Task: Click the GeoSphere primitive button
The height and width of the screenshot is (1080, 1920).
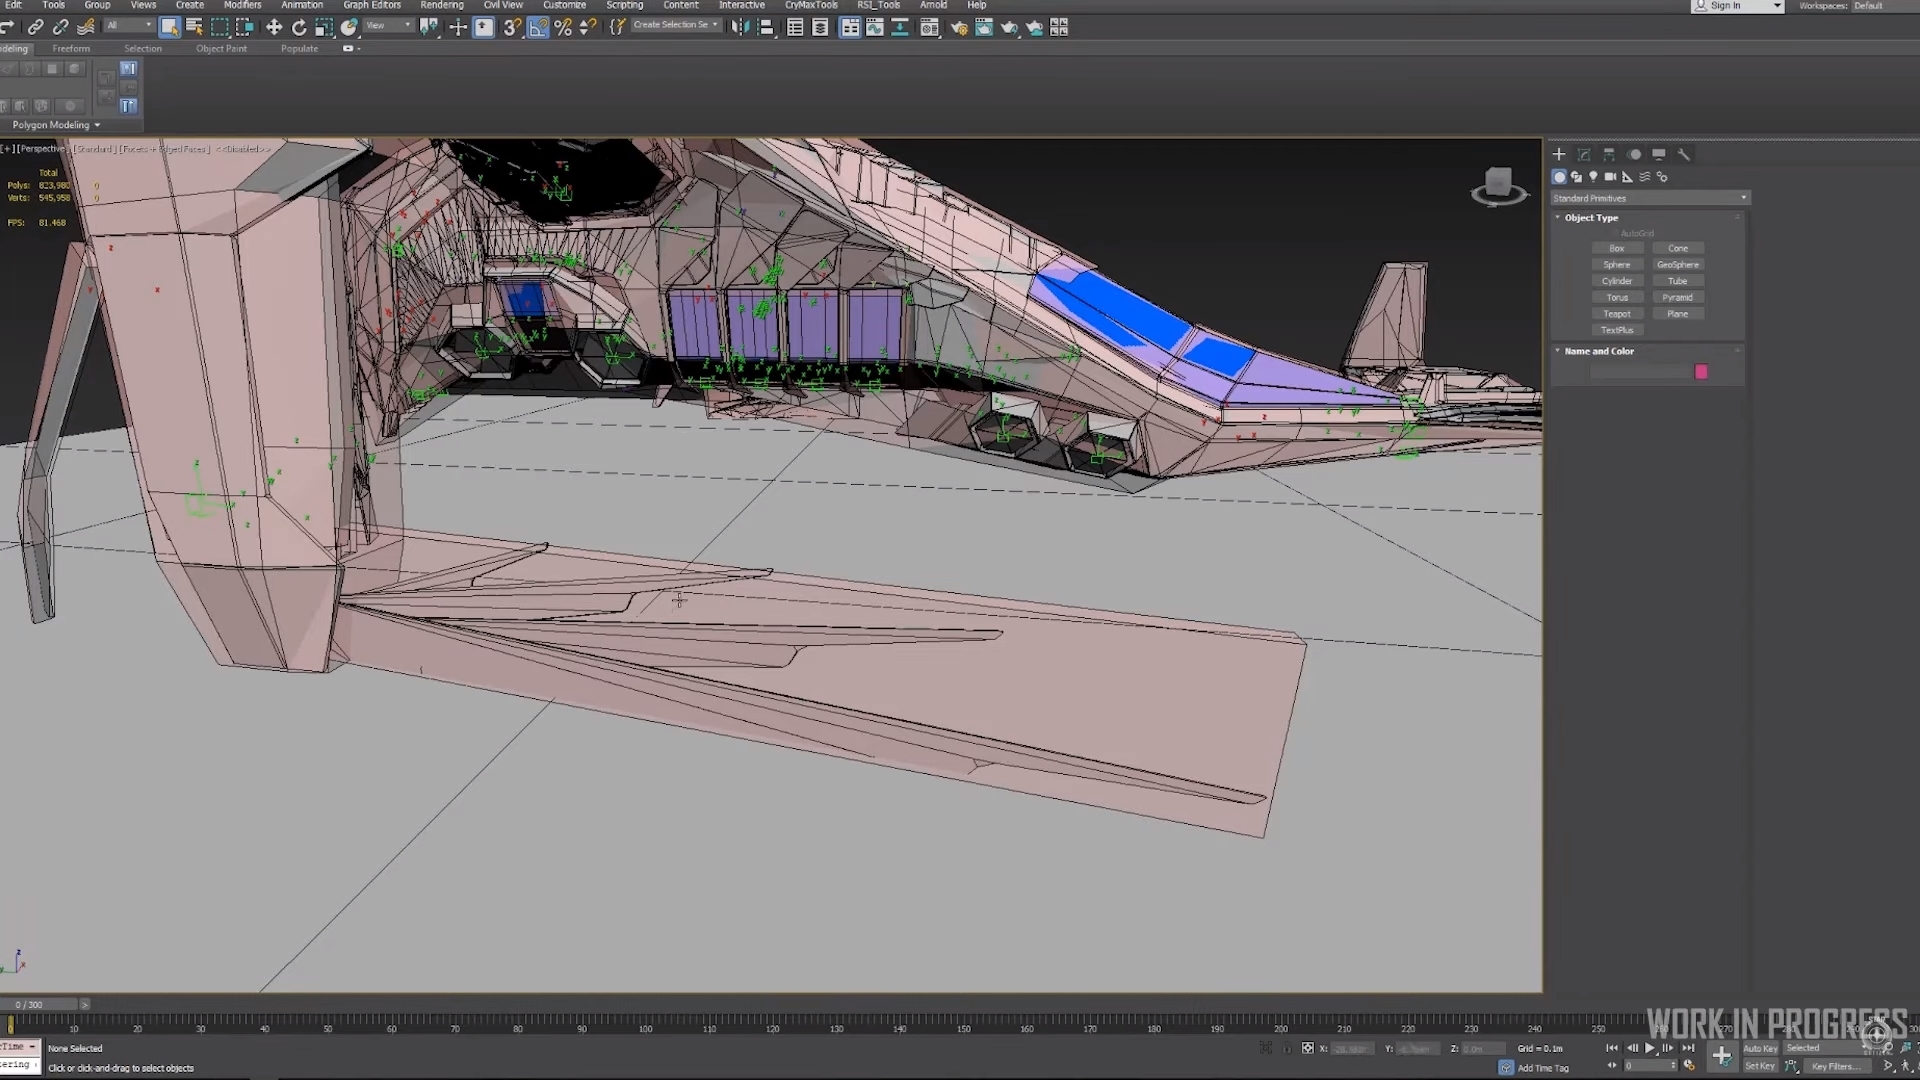Action: [1677, 265]
